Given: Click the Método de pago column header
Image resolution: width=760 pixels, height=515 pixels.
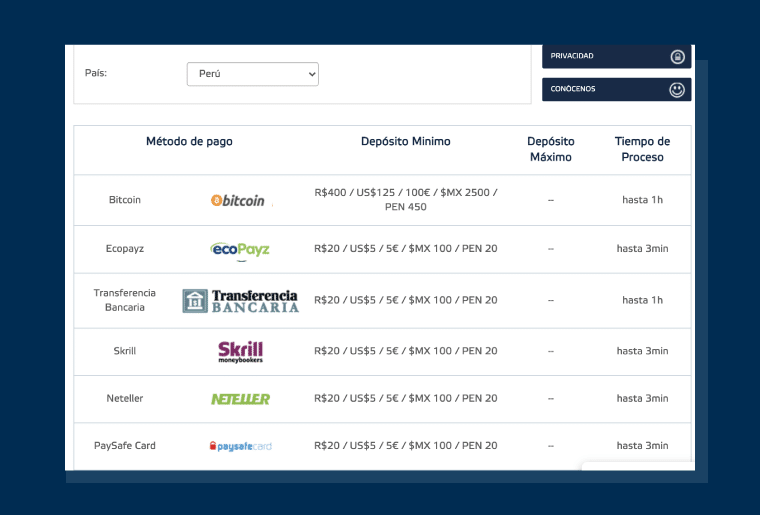Looking at the screenshot, I should click(x=190, y=141).
